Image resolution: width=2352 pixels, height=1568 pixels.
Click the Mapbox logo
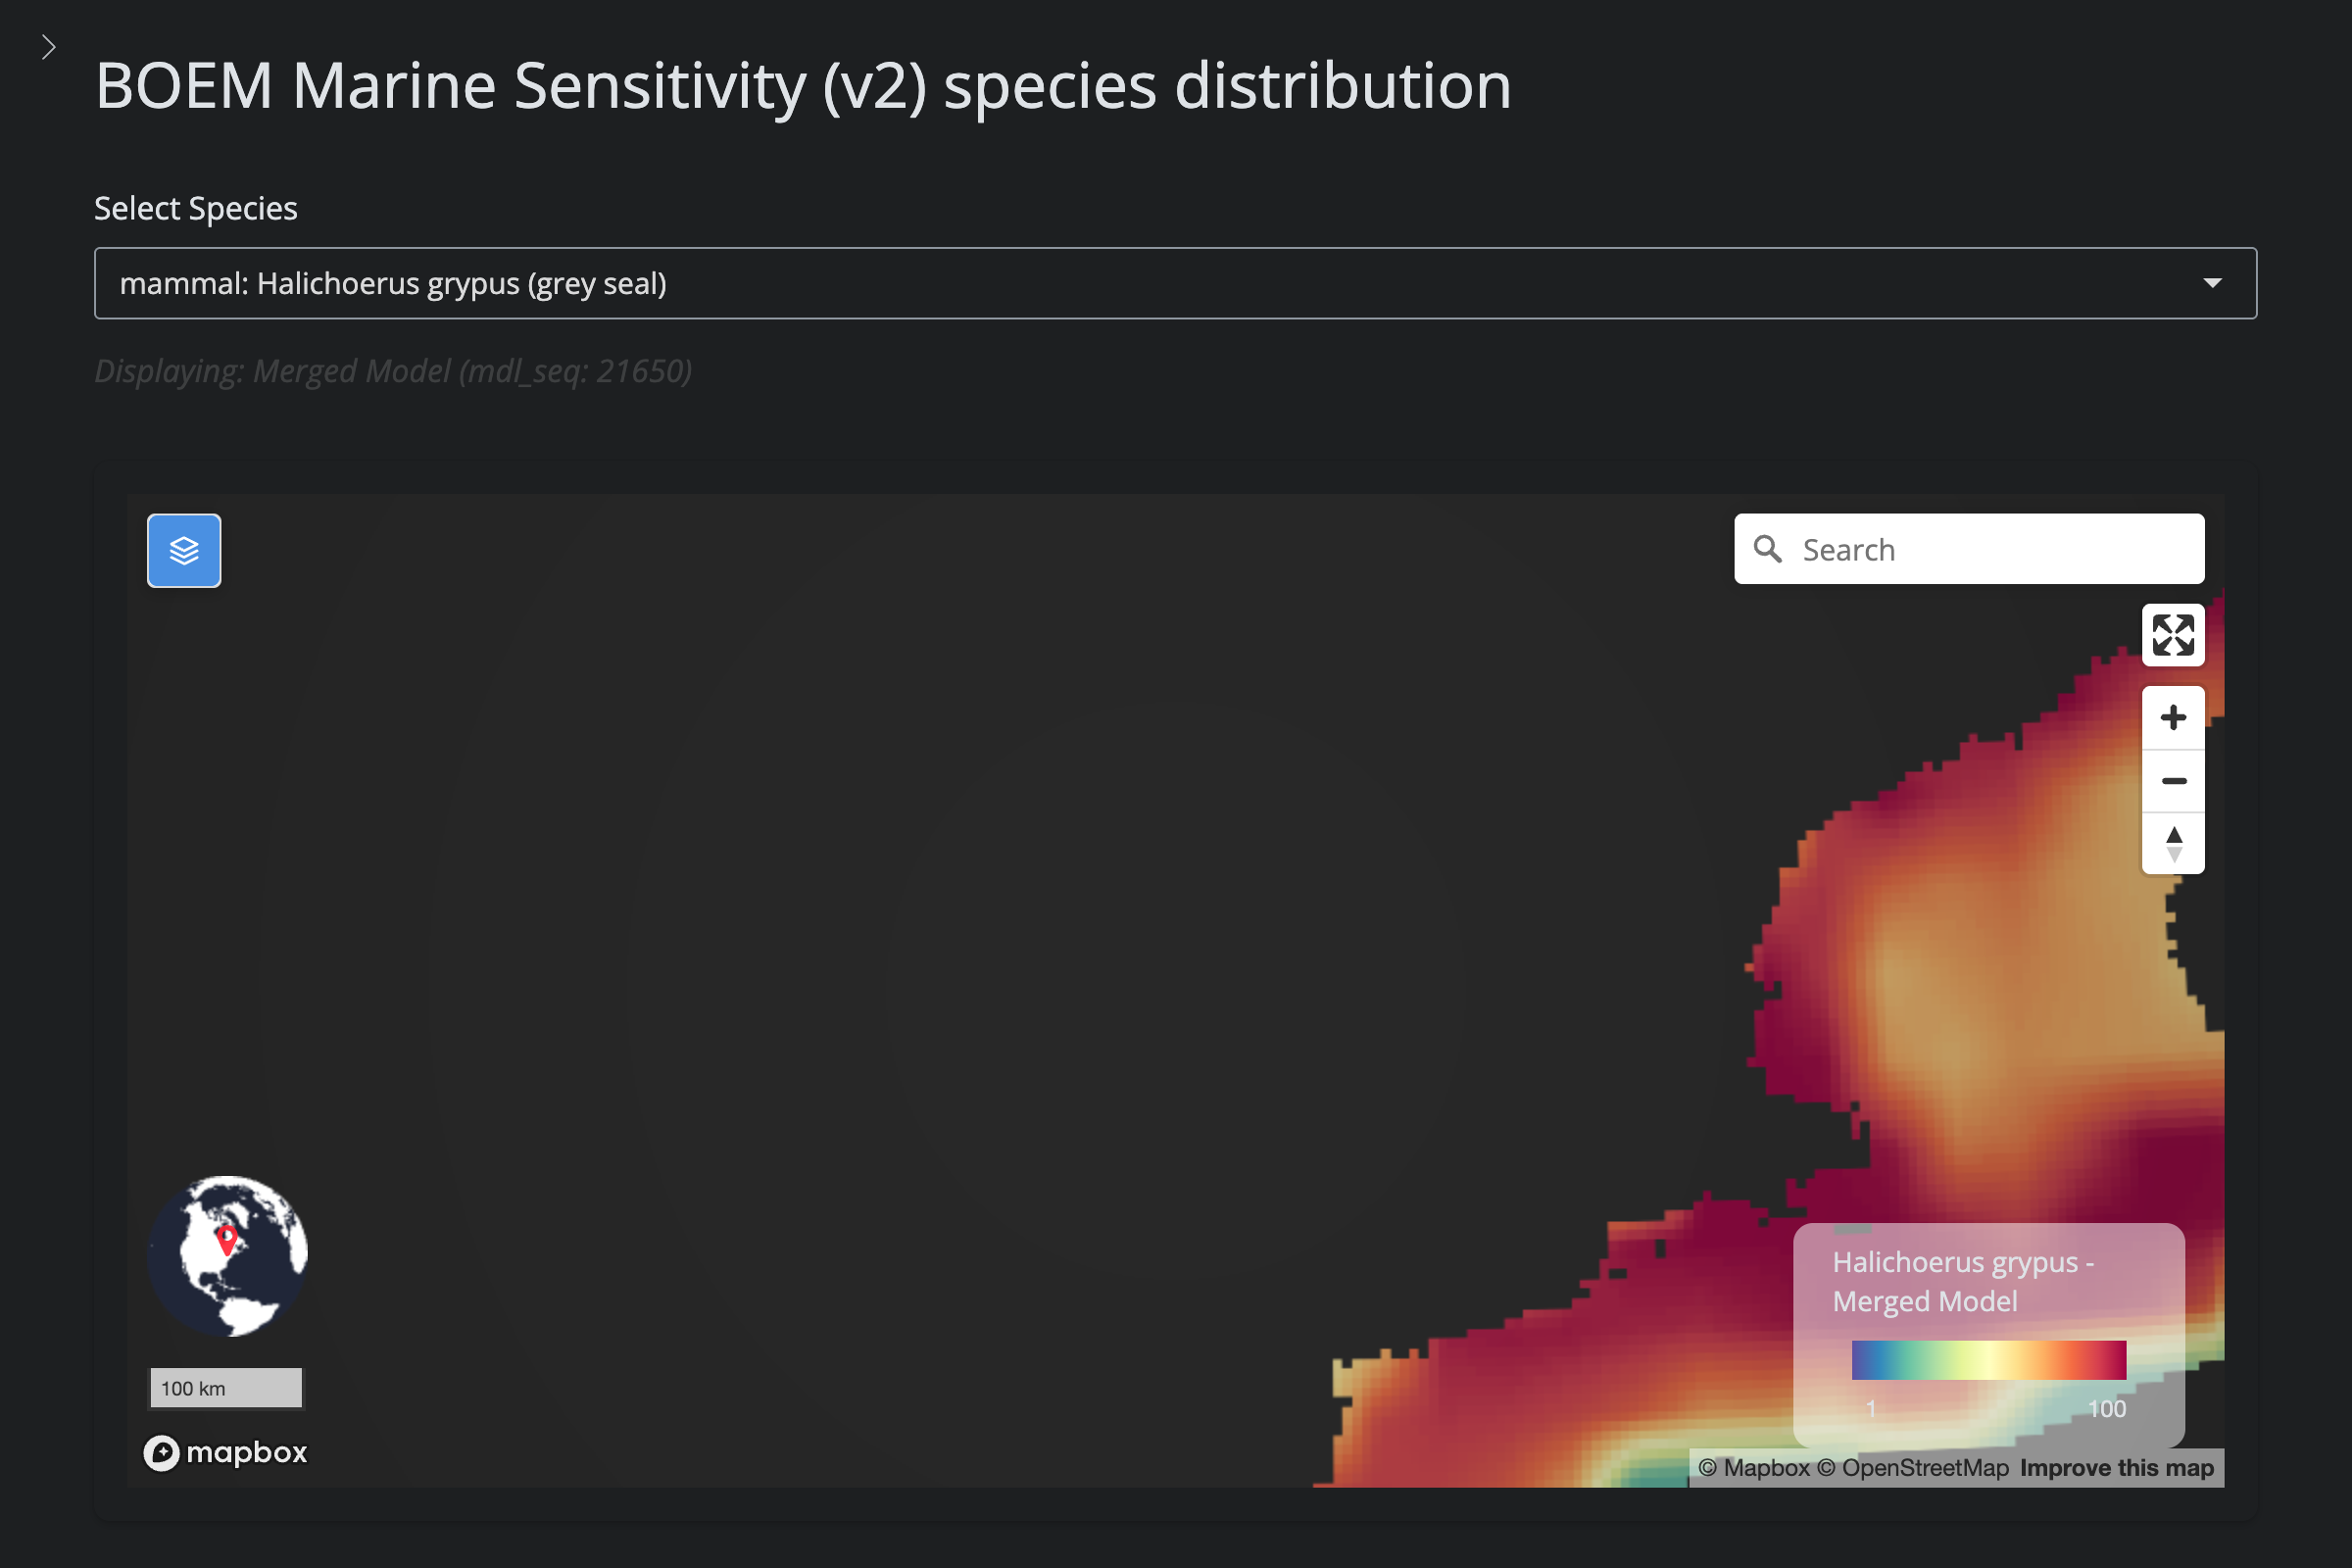(x=226, y=1452)
